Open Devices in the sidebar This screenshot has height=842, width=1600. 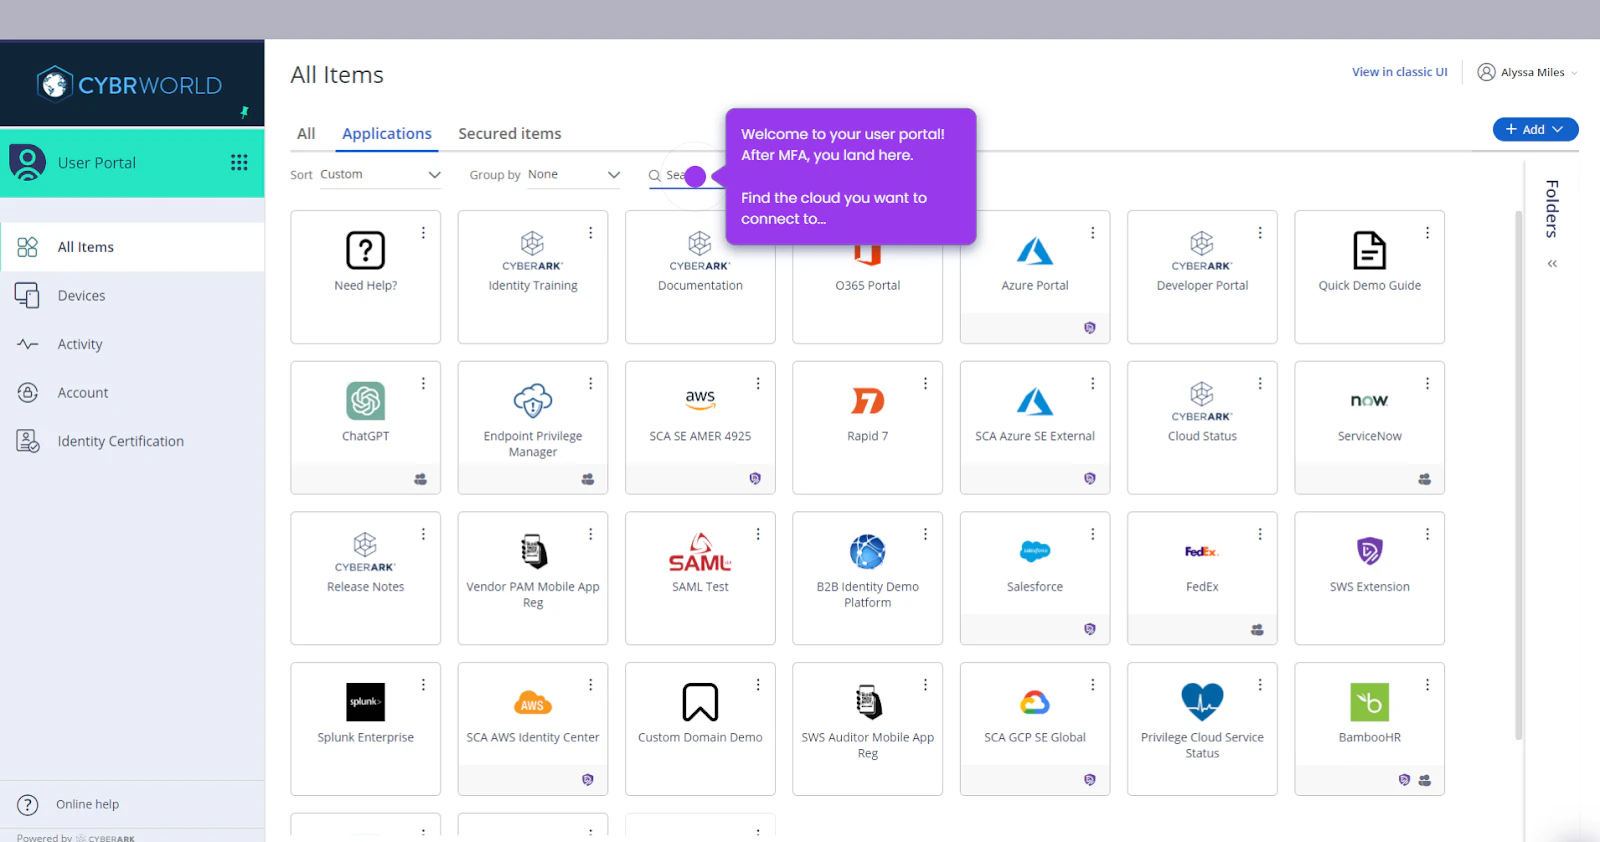coord(133,296)
